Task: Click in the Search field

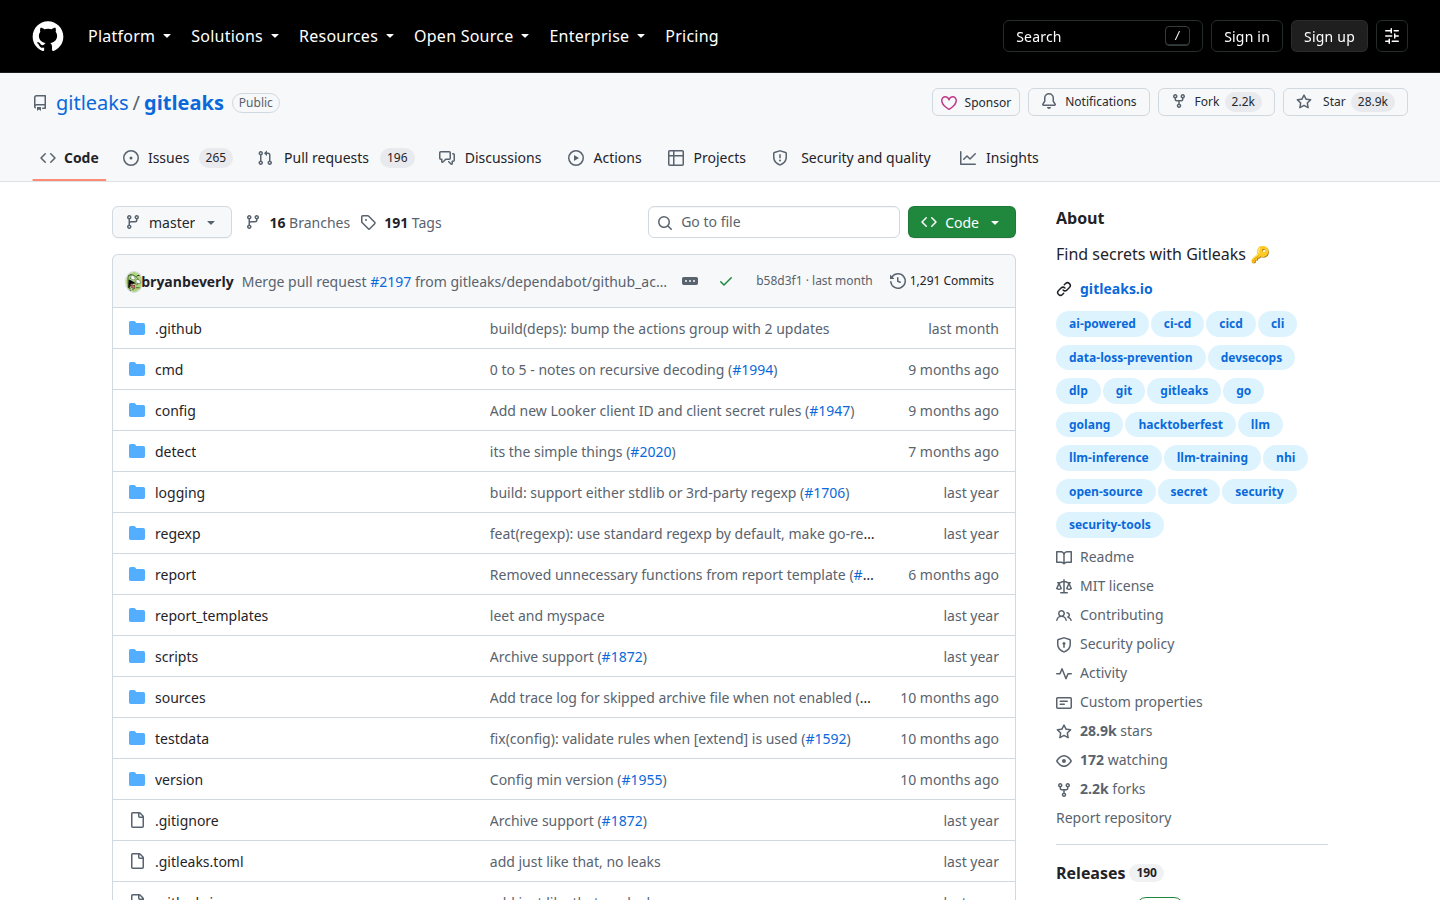Action: (x=1102, y=36)
